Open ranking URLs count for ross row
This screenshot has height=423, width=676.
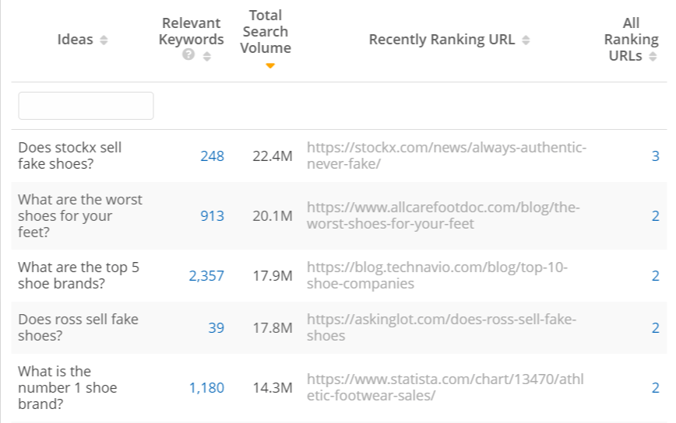coord(655,328)
